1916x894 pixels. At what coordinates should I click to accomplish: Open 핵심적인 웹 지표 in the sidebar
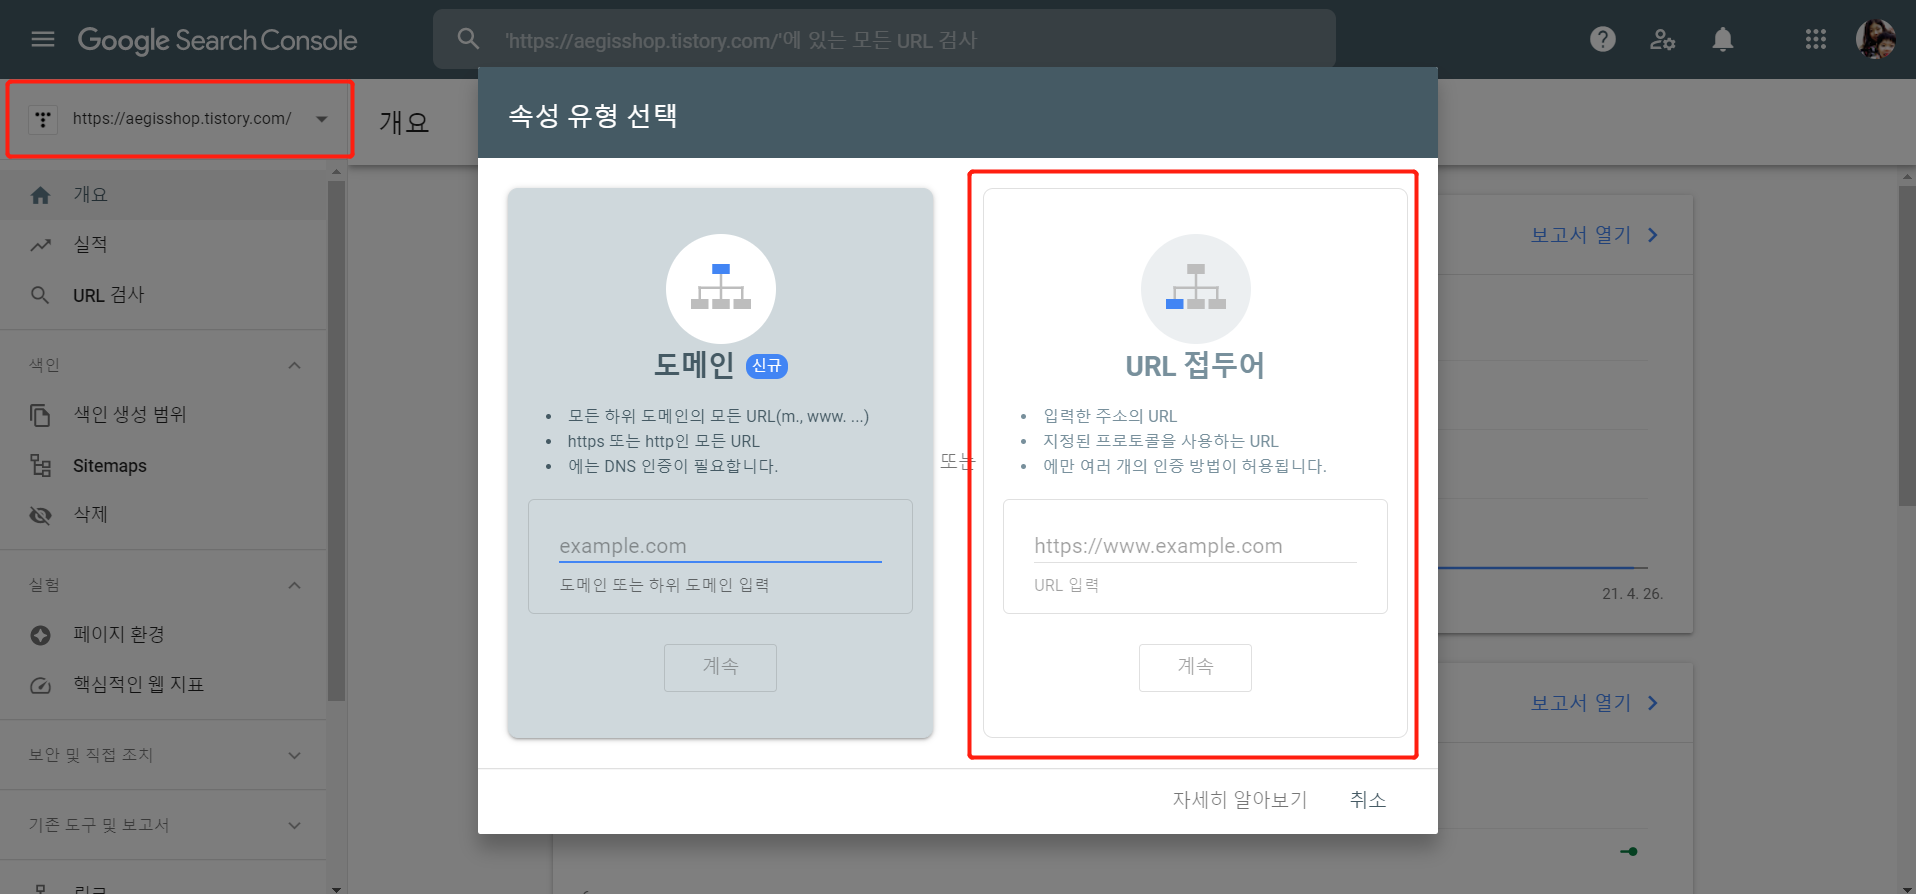click(164, 685)
